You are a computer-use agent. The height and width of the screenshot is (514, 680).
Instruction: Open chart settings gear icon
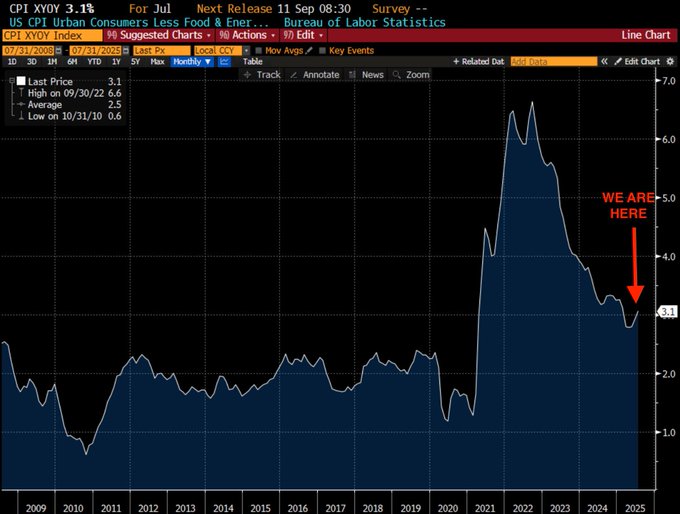point(670,62)
